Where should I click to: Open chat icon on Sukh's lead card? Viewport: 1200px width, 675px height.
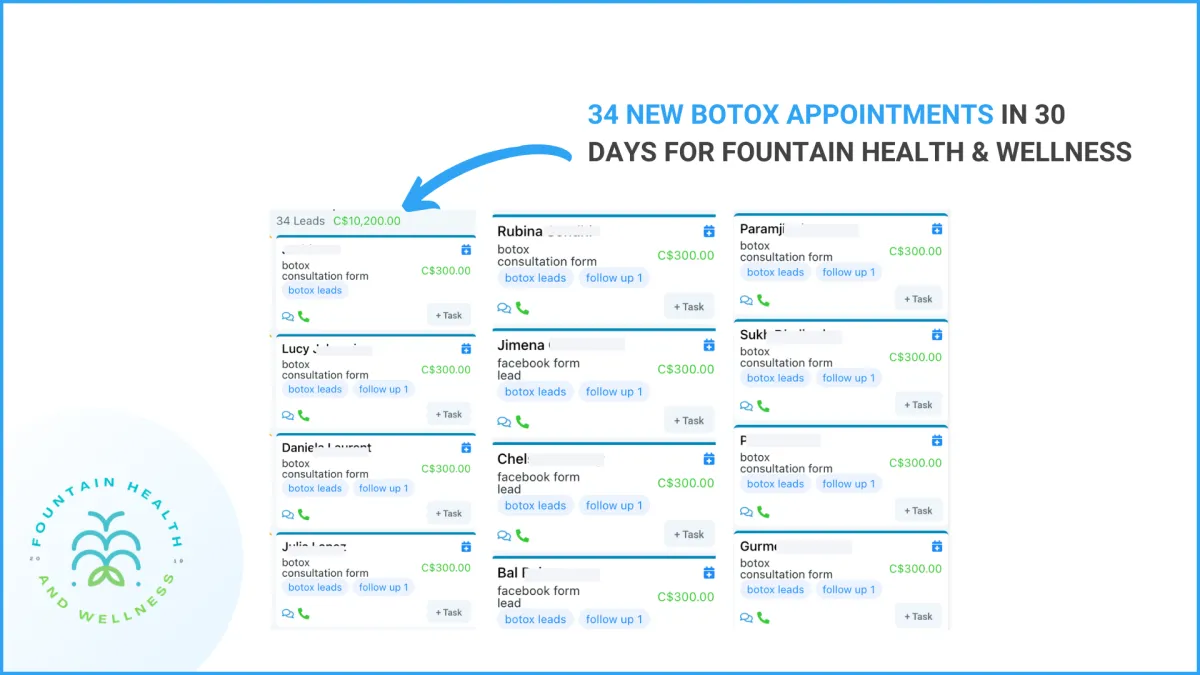[746, 406]
